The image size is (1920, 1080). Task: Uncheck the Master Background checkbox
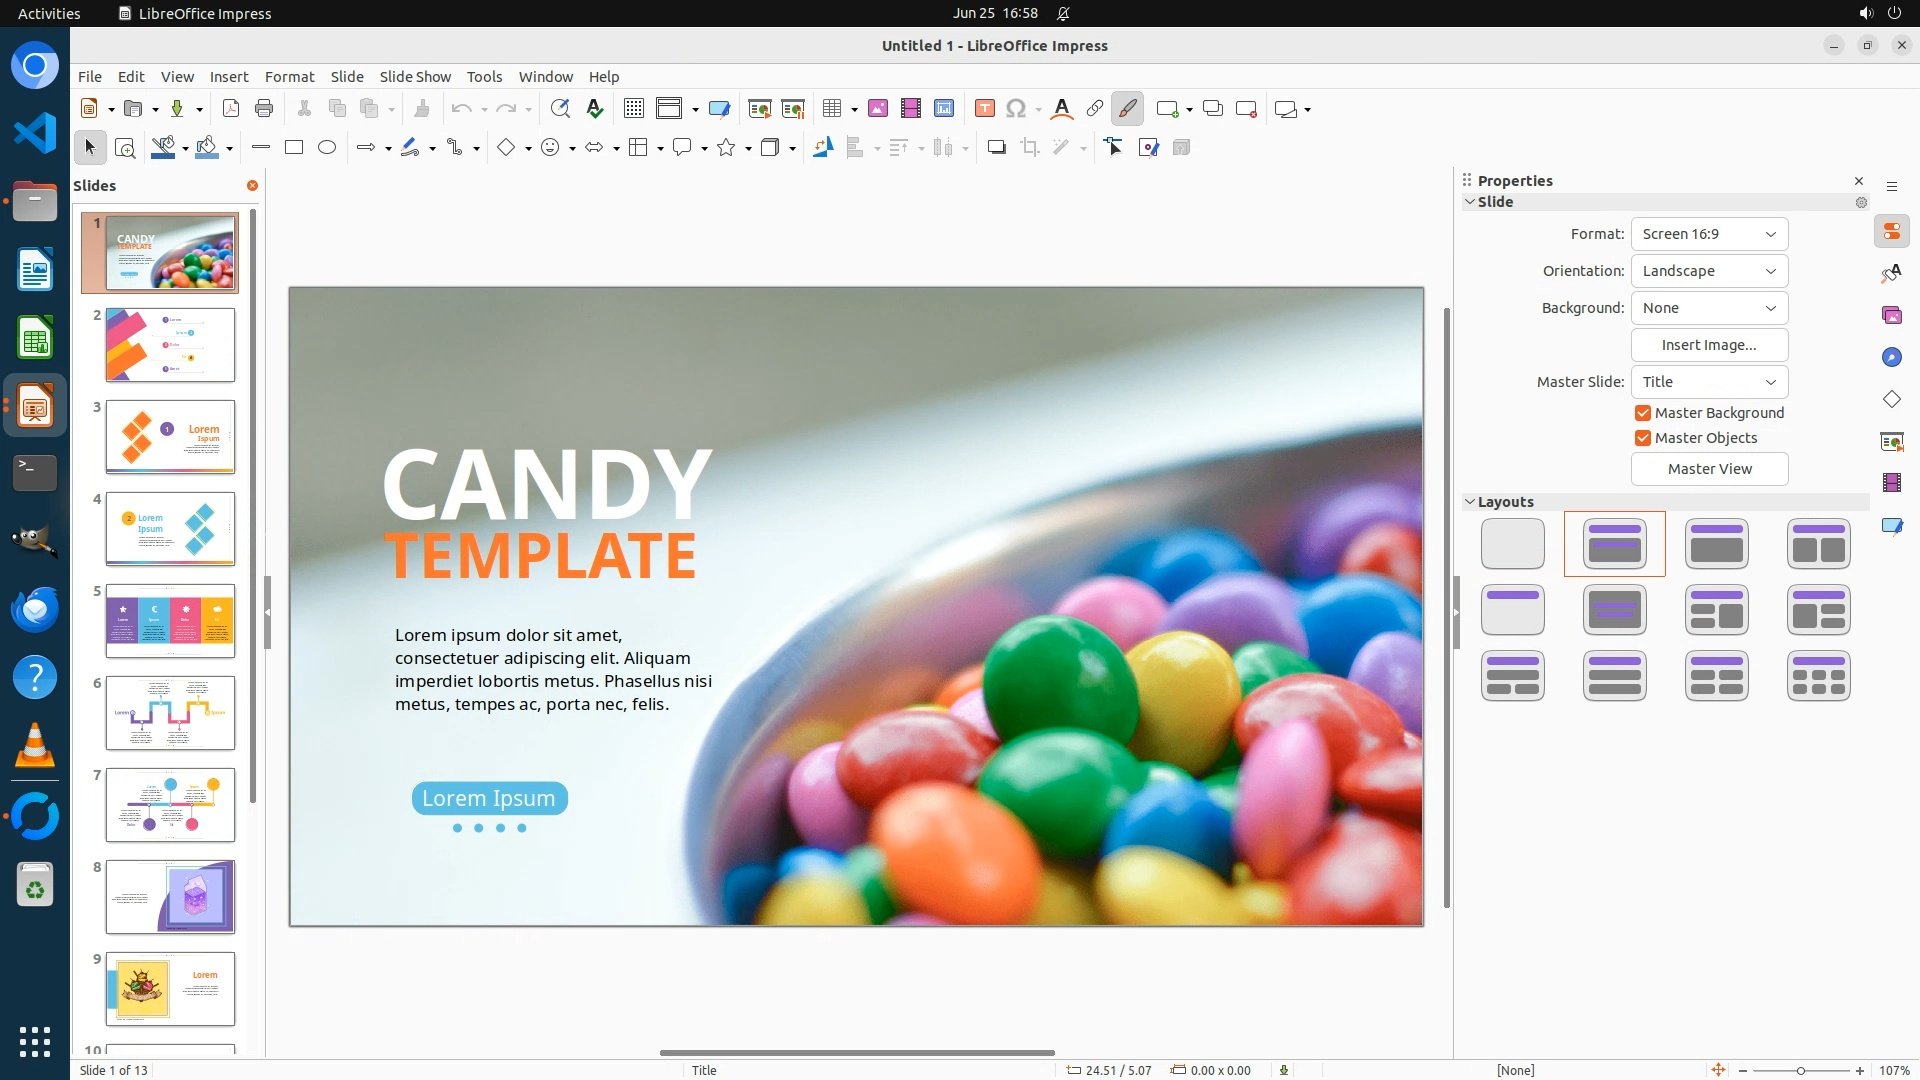coord(1643,413)
